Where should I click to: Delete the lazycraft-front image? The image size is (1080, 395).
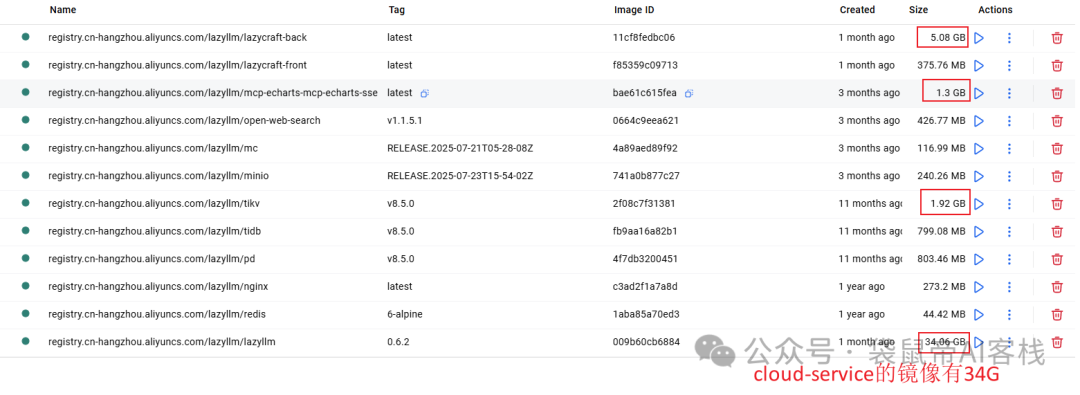(1057, 65)
